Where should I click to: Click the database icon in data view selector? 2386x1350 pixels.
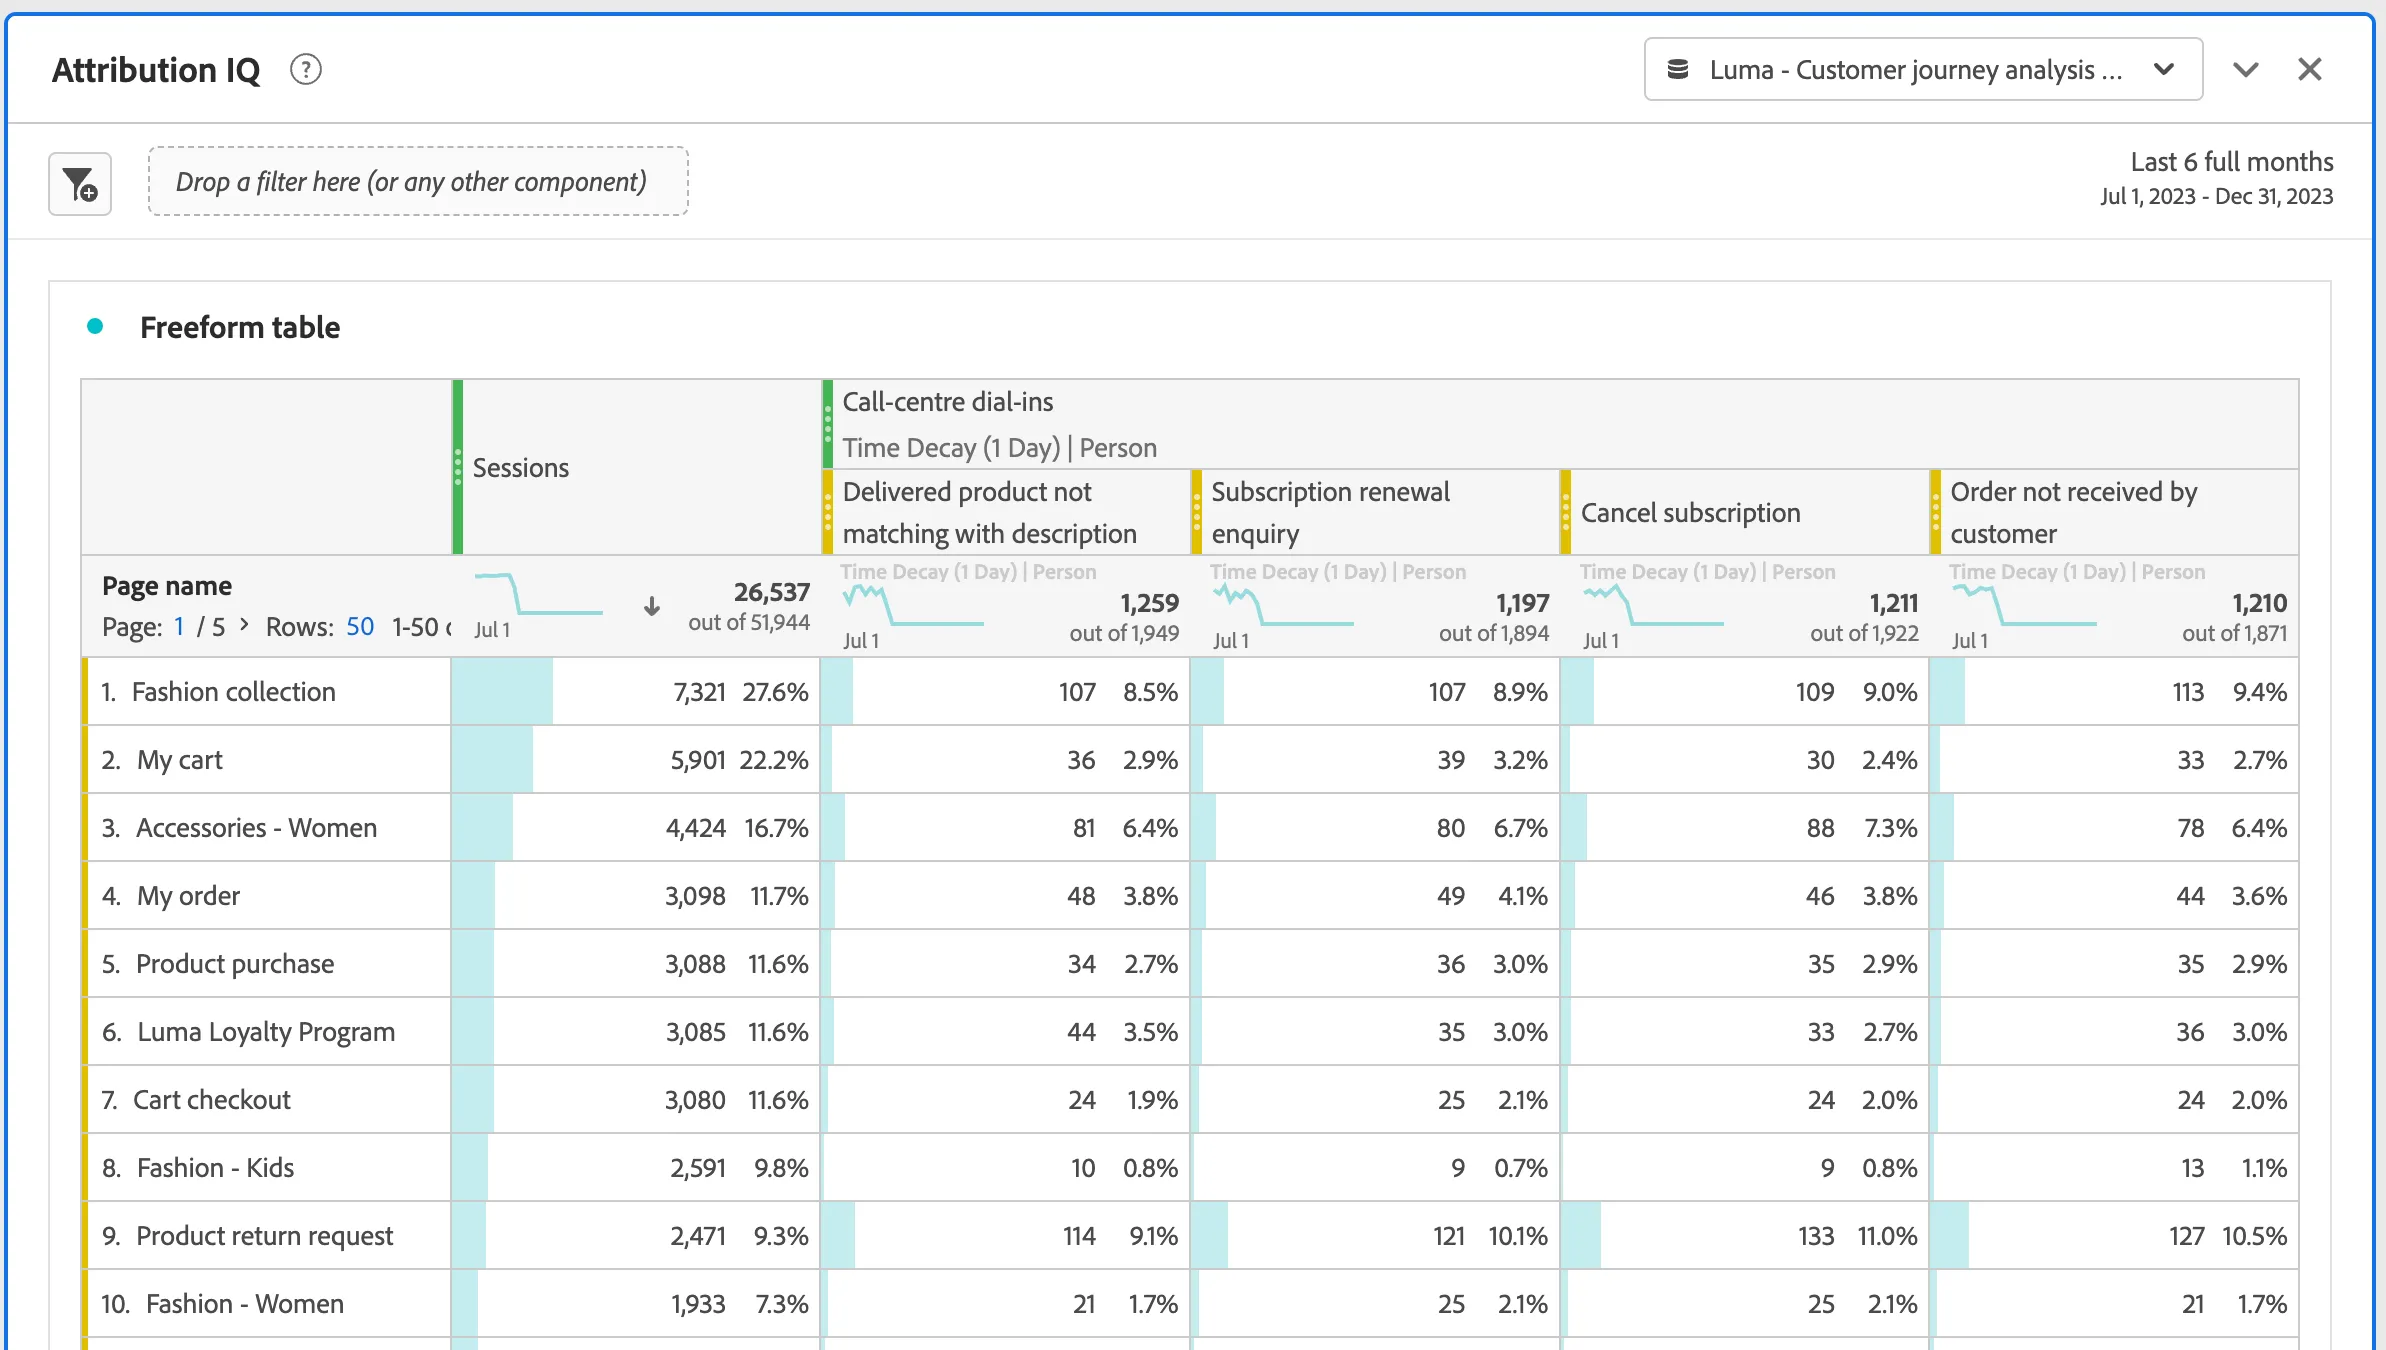coord(1678,69)
